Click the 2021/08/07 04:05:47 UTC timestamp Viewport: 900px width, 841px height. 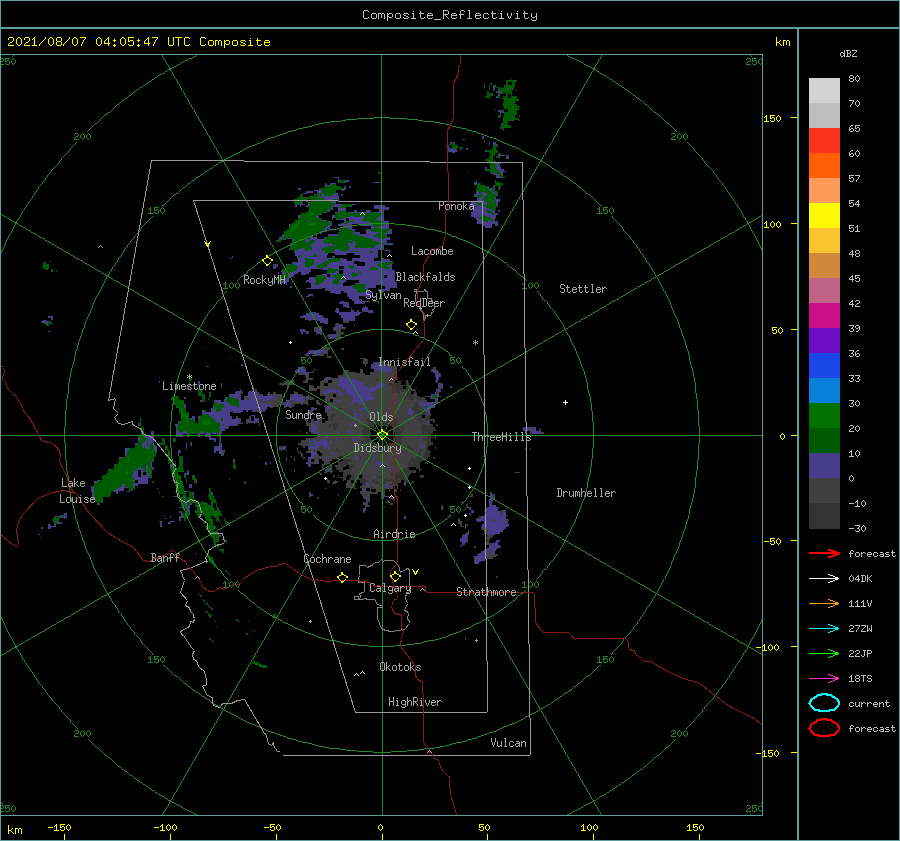coord(139,42)
